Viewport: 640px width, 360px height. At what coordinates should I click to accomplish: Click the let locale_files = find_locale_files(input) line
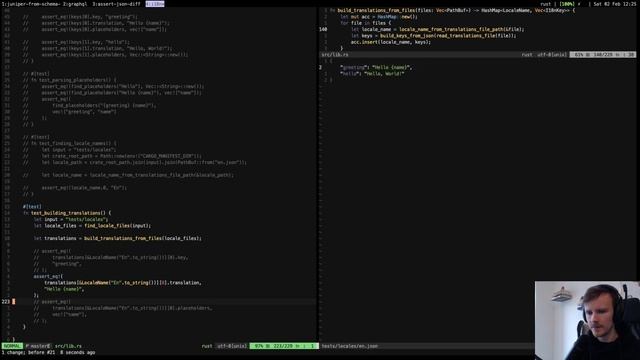click(x=92, y=226)
